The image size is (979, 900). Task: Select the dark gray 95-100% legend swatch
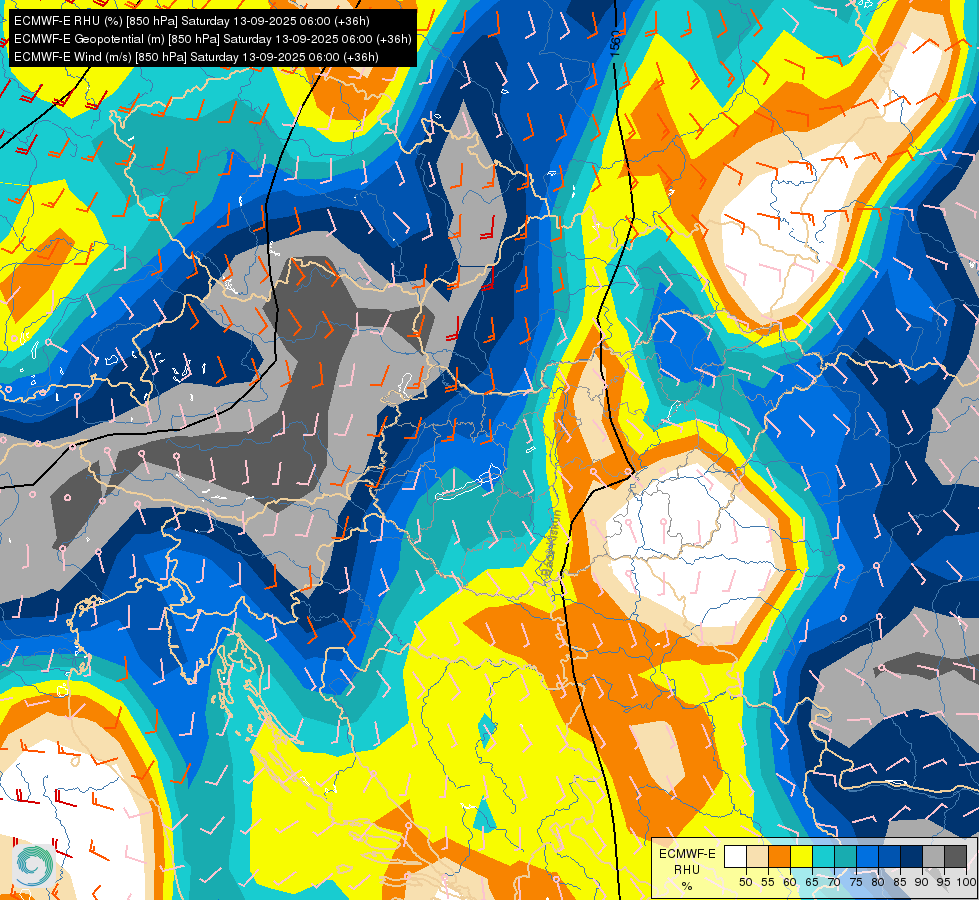coord(955,857)
